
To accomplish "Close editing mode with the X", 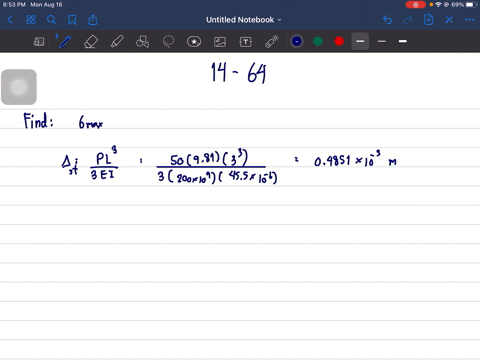I will point(449,20).
